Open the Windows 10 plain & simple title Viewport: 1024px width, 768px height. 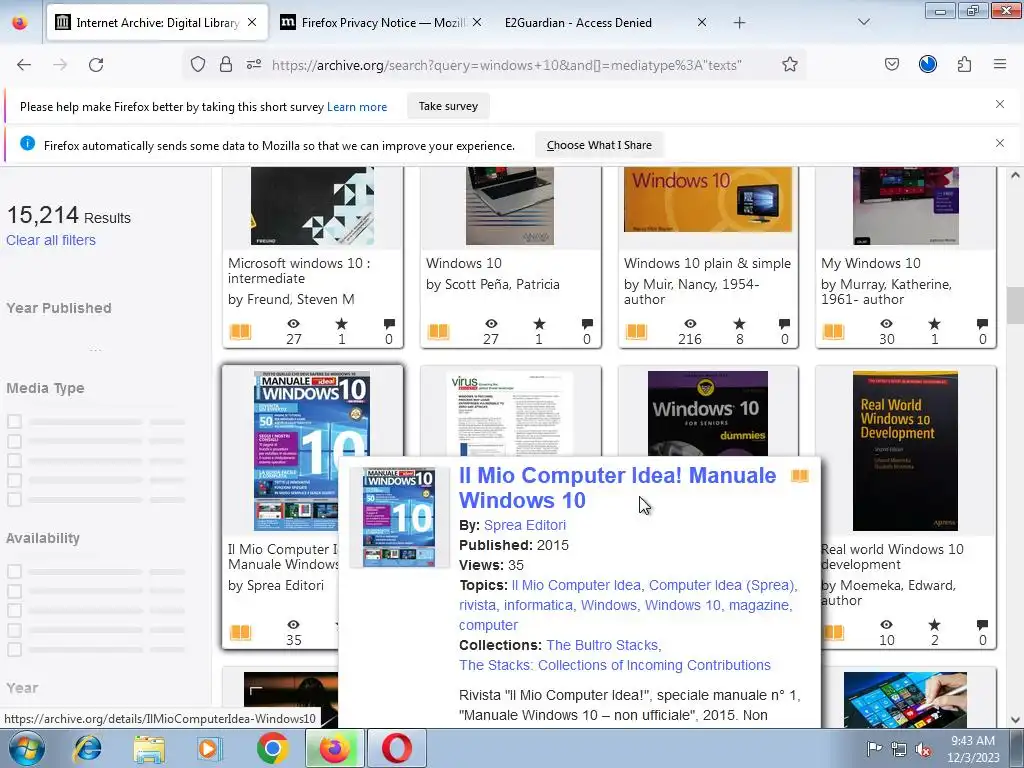(x=707, y=263)
